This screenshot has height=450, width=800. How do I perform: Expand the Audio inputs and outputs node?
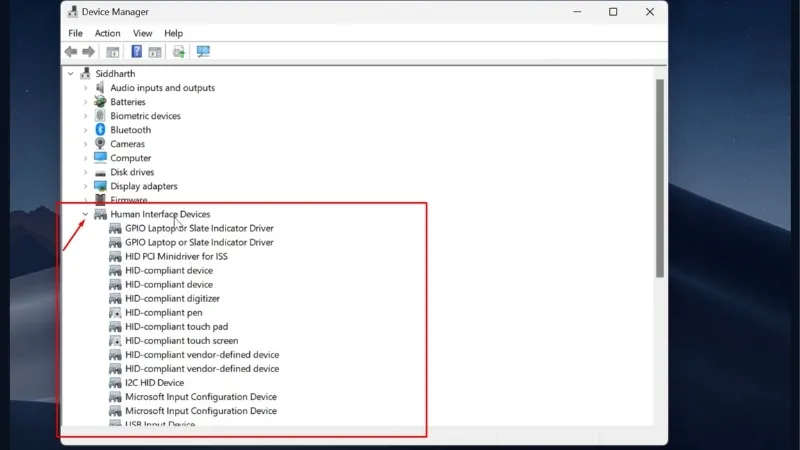(x=85, y=88)
